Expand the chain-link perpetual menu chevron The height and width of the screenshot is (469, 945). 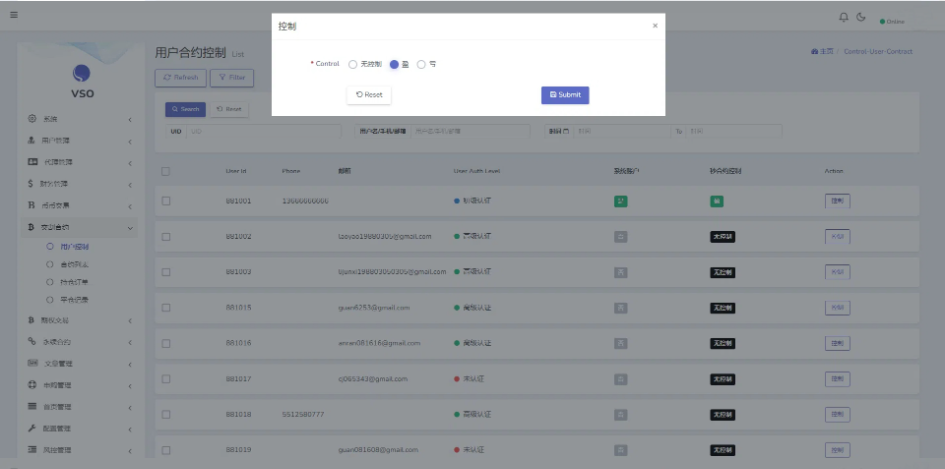click(x=130, y=342)
